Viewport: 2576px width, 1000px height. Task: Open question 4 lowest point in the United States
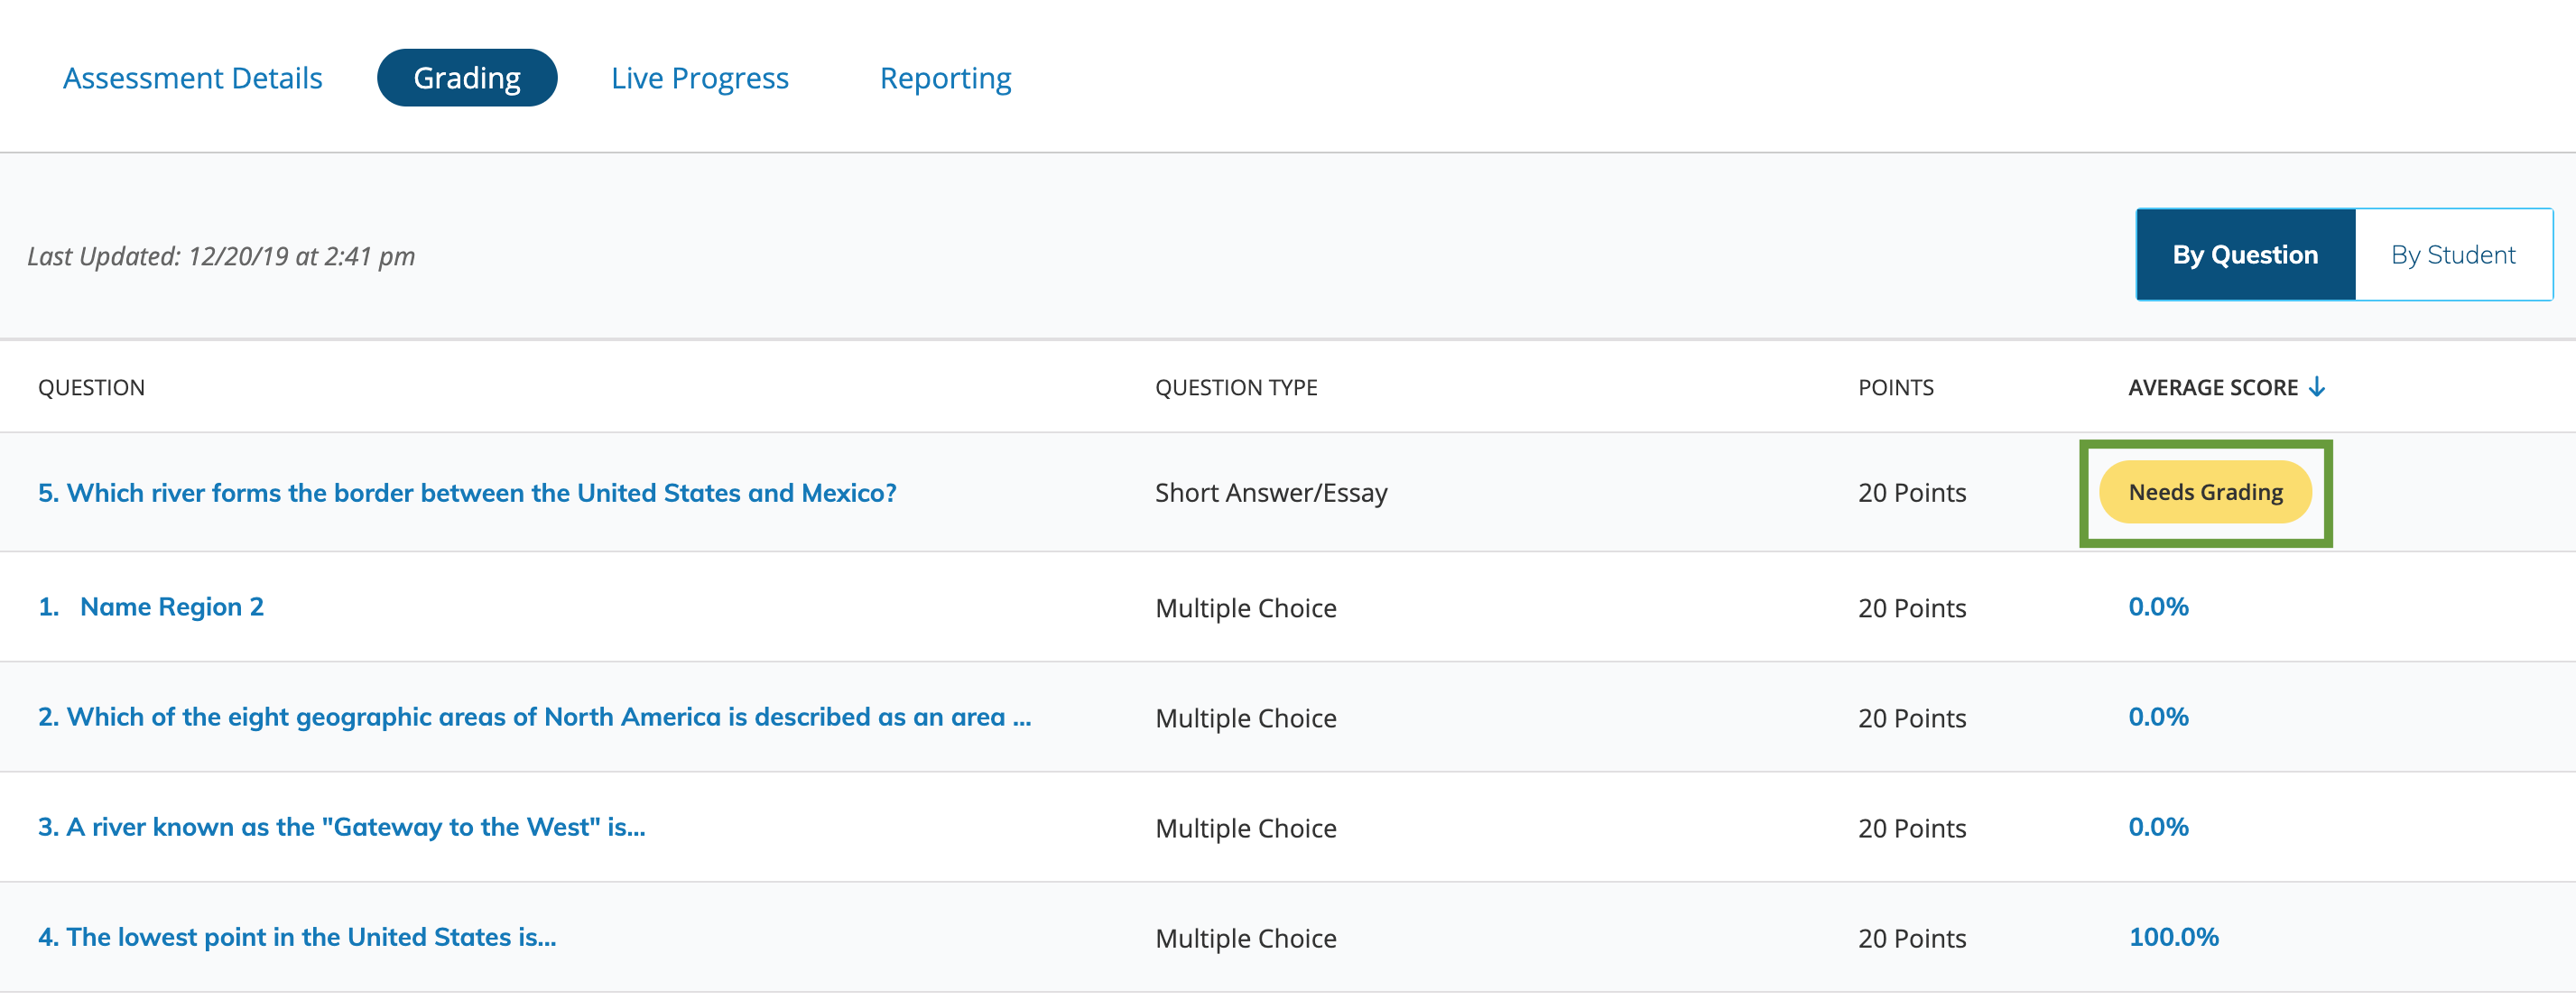296,937
